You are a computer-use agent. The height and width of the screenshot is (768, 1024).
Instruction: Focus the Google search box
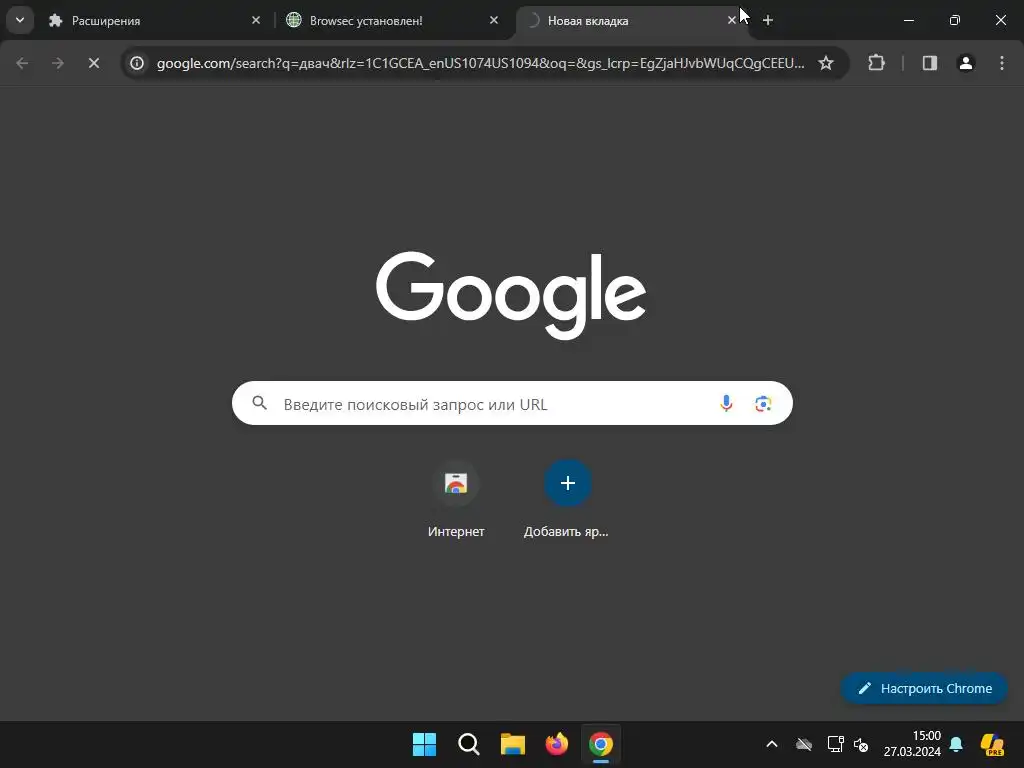[x=512, y=404]
